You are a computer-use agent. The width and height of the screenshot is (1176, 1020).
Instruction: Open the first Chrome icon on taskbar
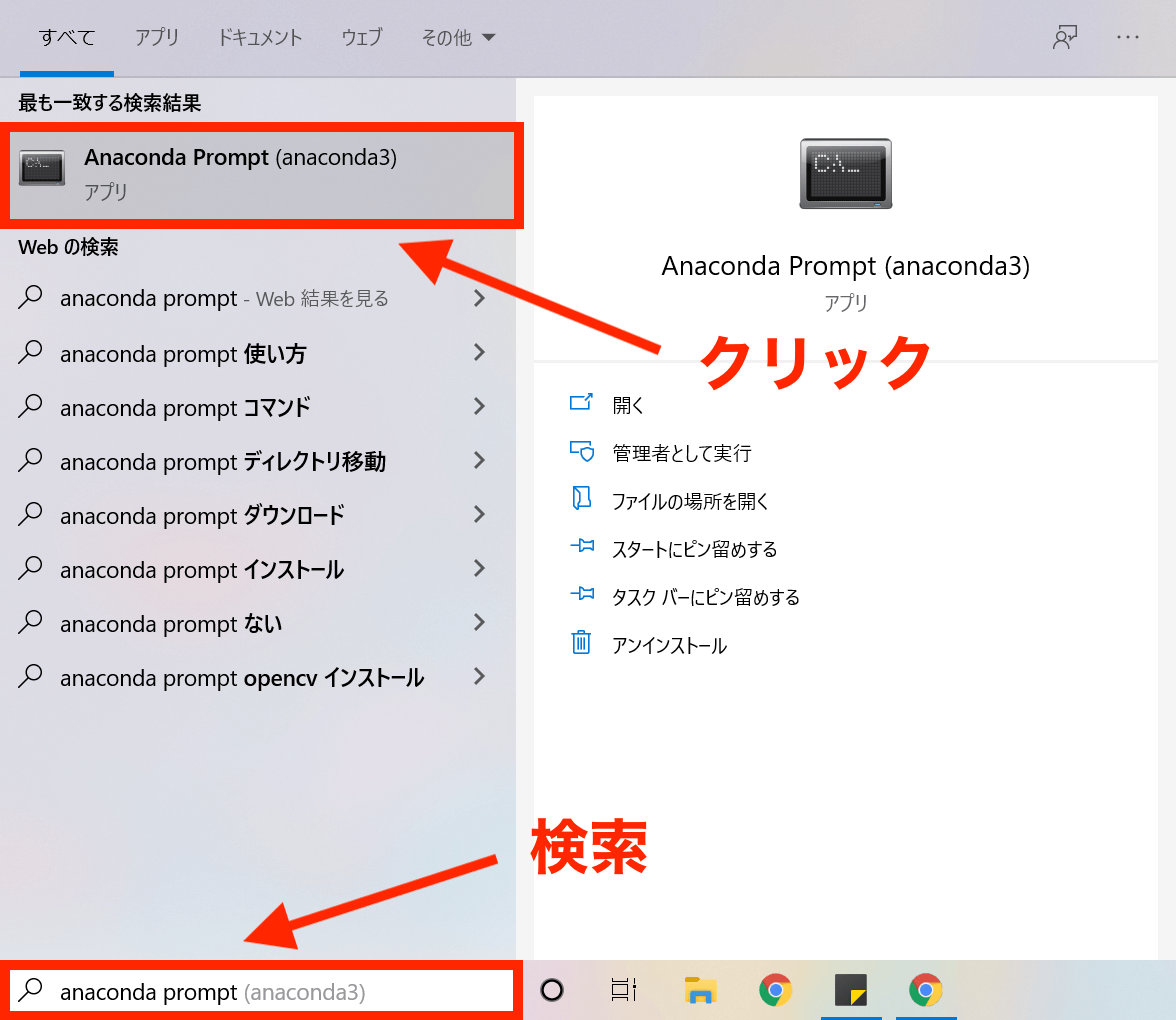tap(775, 990)
